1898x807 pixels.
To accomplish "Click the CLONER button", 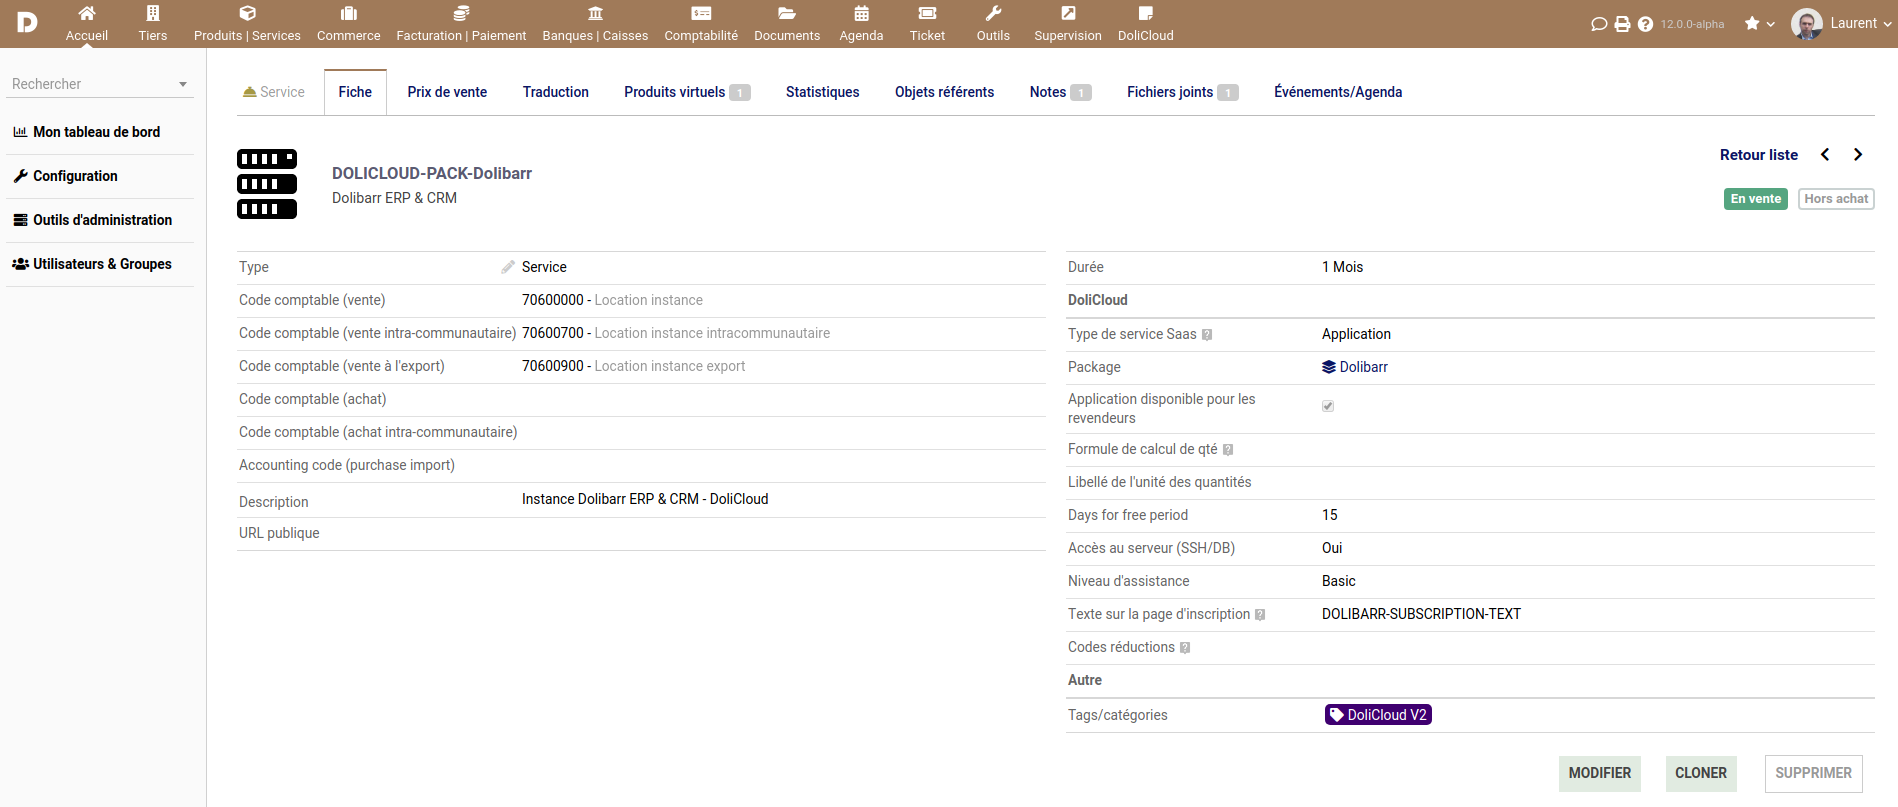I will point(1701,773).
